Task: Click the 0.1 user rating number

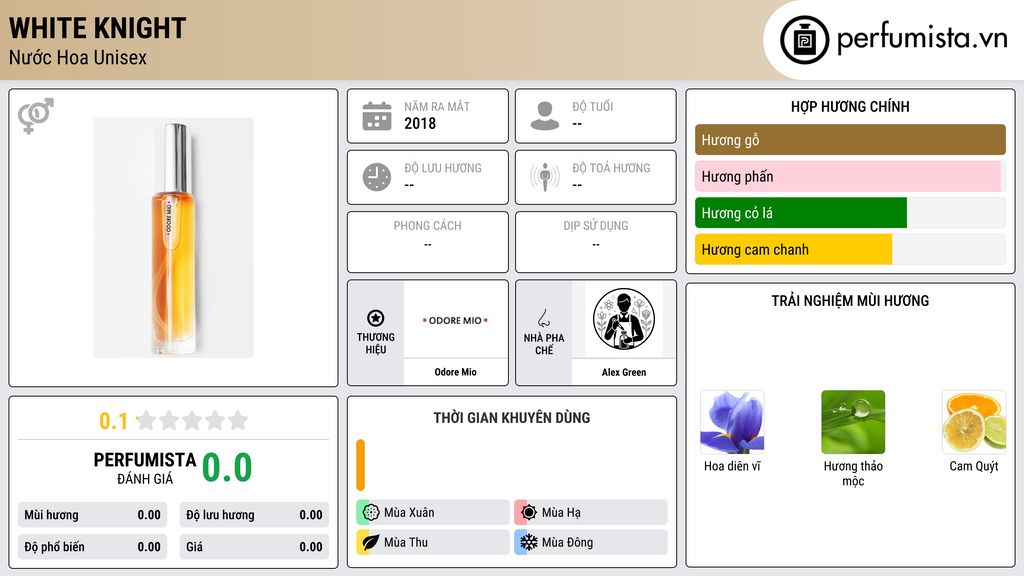Action: coord(113,421)
